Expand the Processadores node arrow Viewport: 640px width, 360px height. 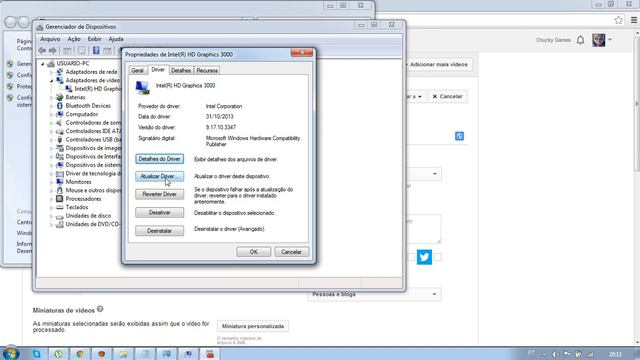tap(51, 199)
